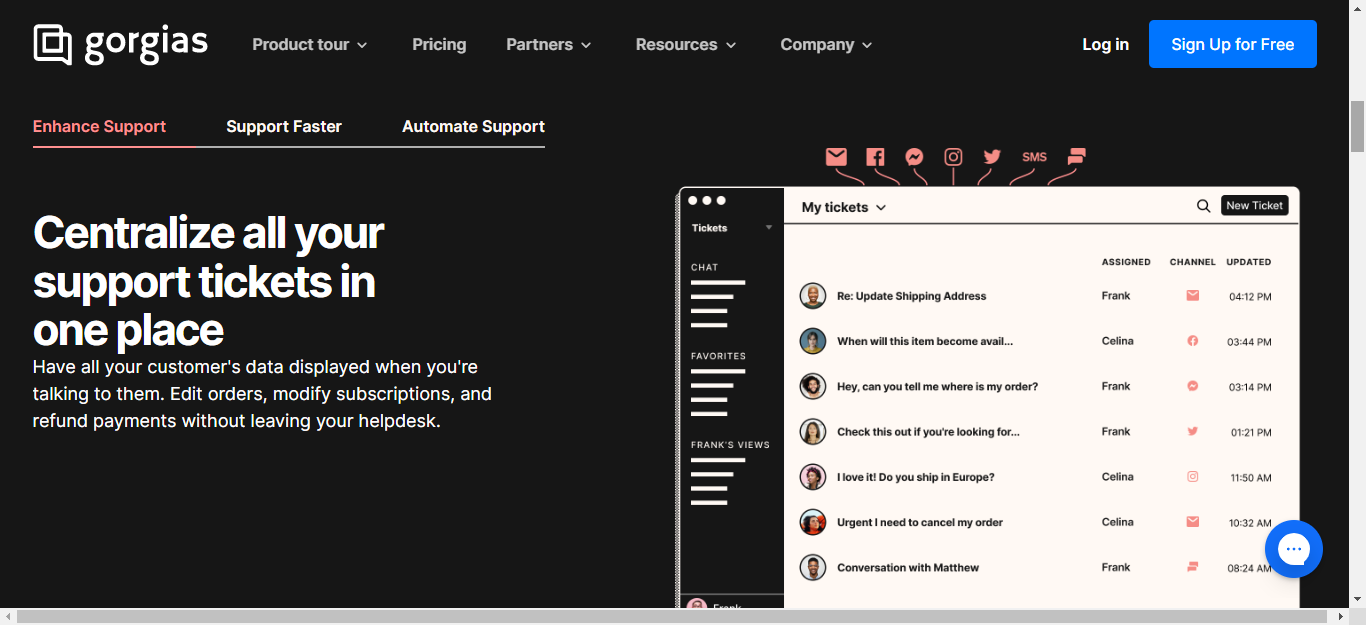This screenshot has width=1366, height=625.
Task: Click the Messenger icon in the 03:14 PM row
Action: (x=1192, y=386)
